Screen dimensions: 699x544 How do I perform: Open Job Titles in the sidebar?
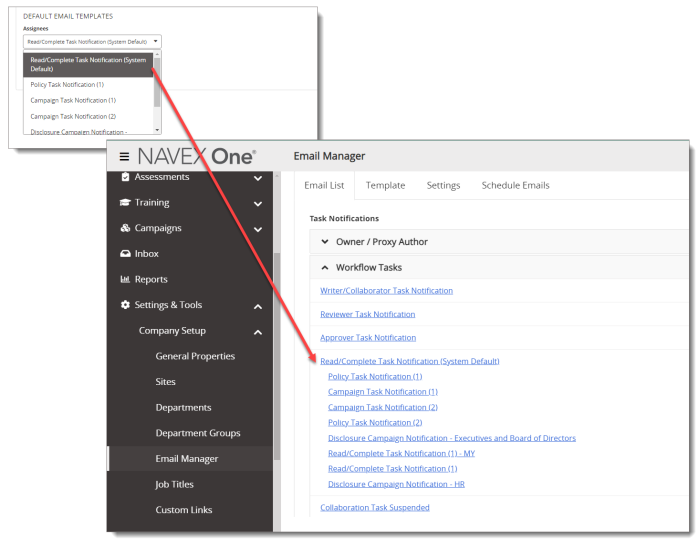click(174, 484)
